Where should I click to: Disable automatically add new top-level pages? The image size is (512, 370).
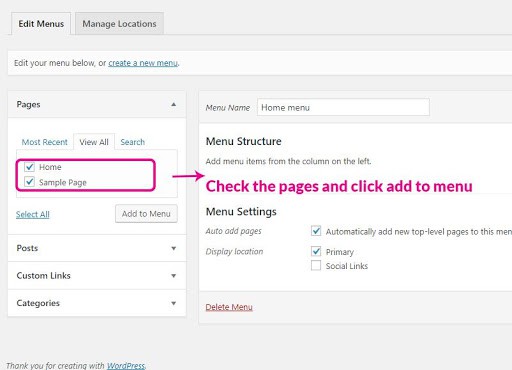pos(316,231)
